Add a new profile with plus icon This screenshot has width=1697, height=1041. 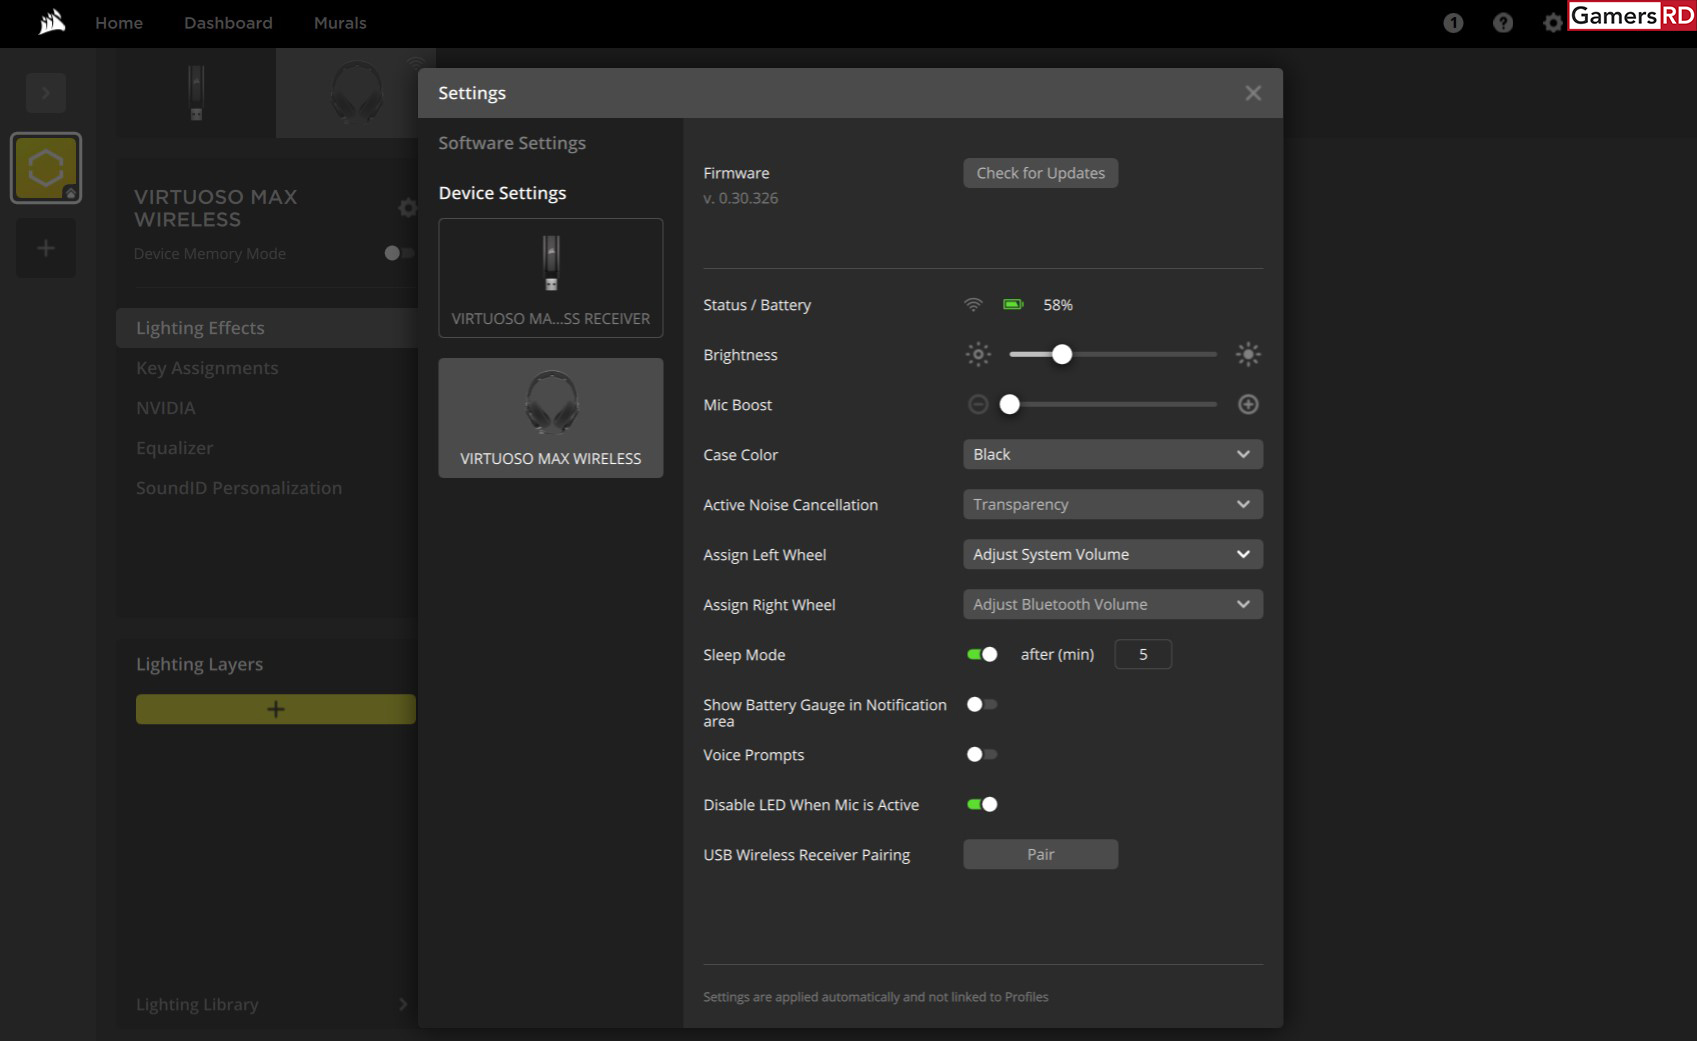pos(46,248)
